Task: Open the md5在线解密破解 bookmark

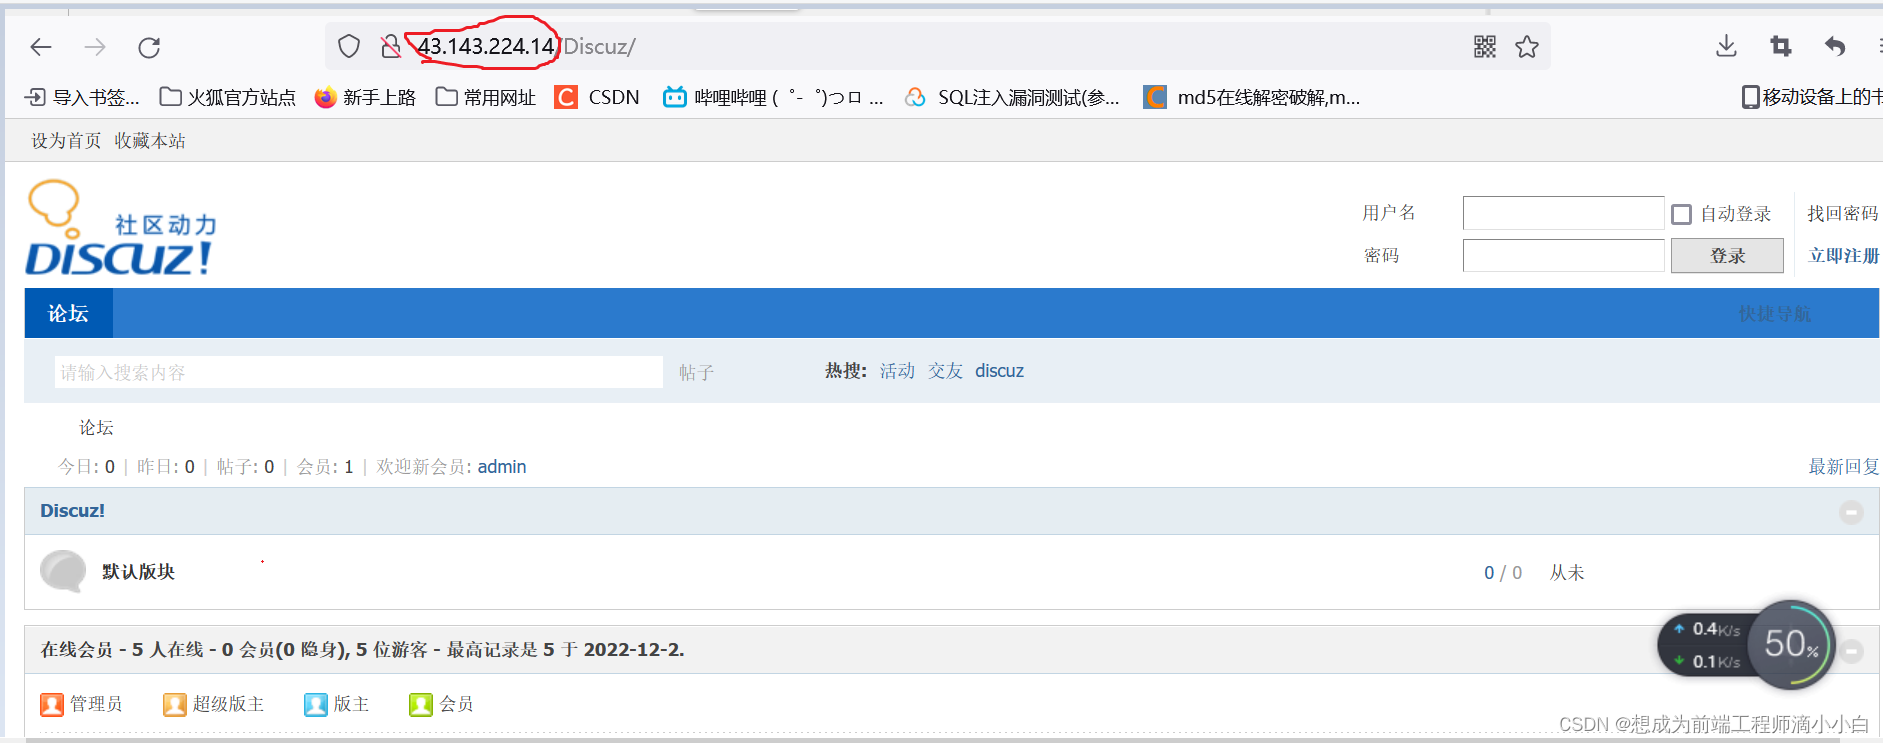Action: coord(1252,97)
